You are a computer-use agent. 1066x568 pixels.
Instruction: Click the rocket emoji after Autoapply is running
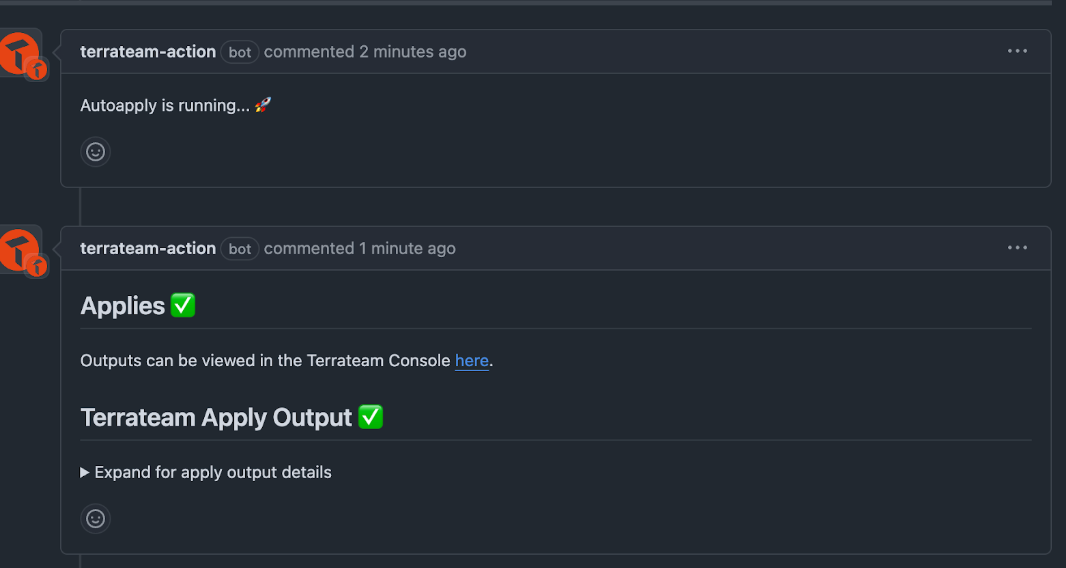pyautogui.click(x=263, y=105)
